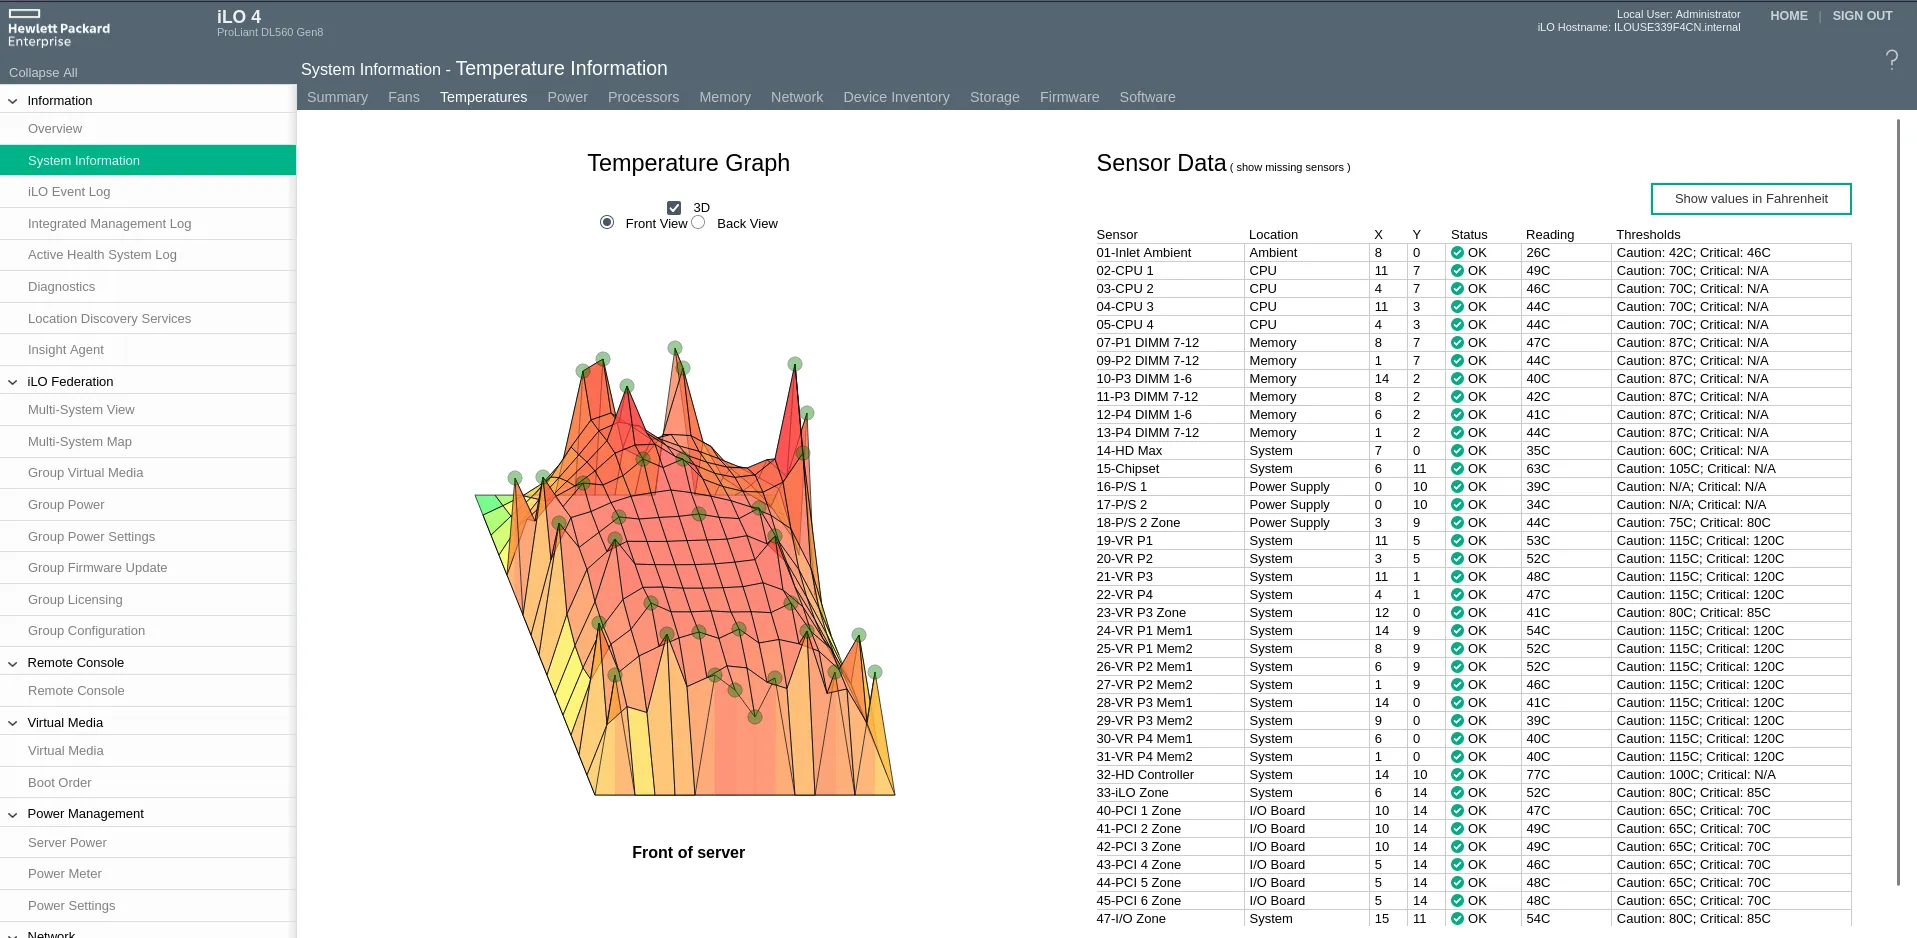
Task: Click OK status icon for 18-P/S 2 Zone
Action: pyautogui.click(x=1457, y=523)
